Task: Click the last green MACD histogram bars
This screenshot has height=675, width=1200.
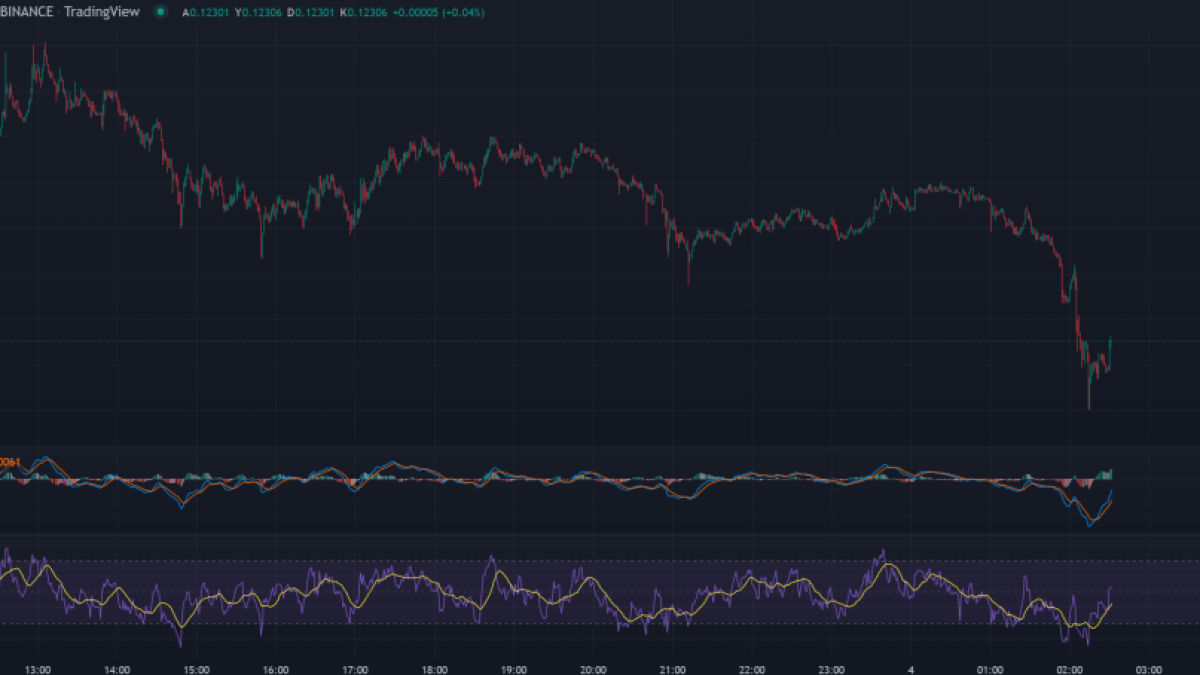Action: pos(1106,473)
